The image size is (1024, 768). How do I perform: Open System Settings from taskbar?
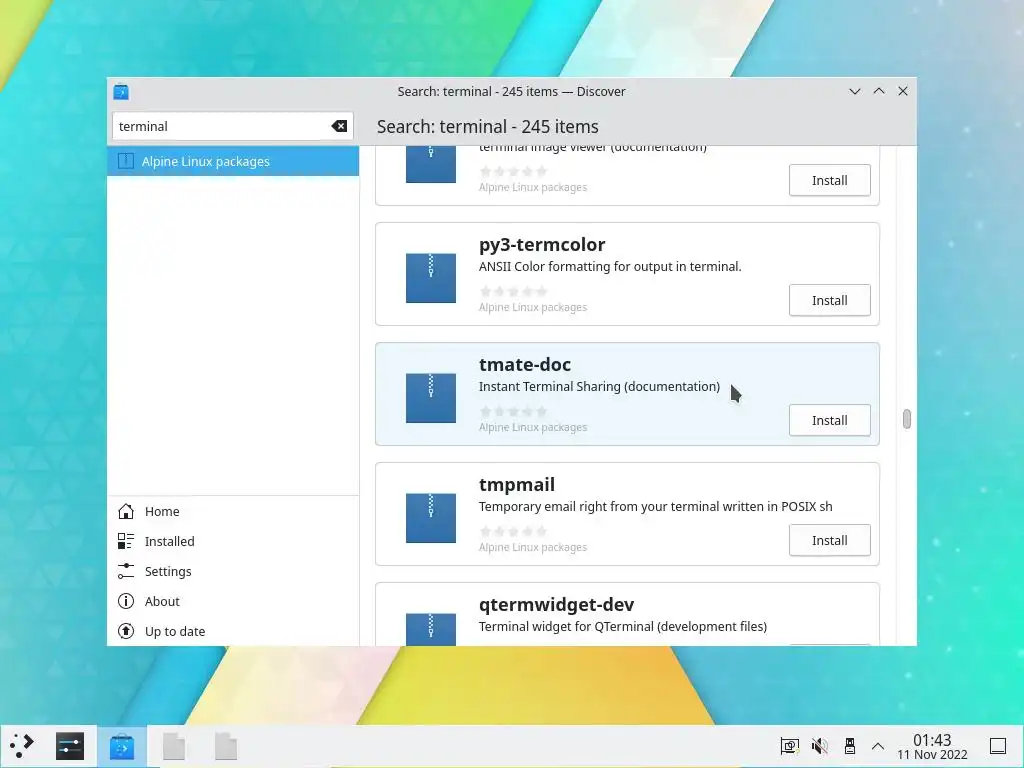[70, 746]
